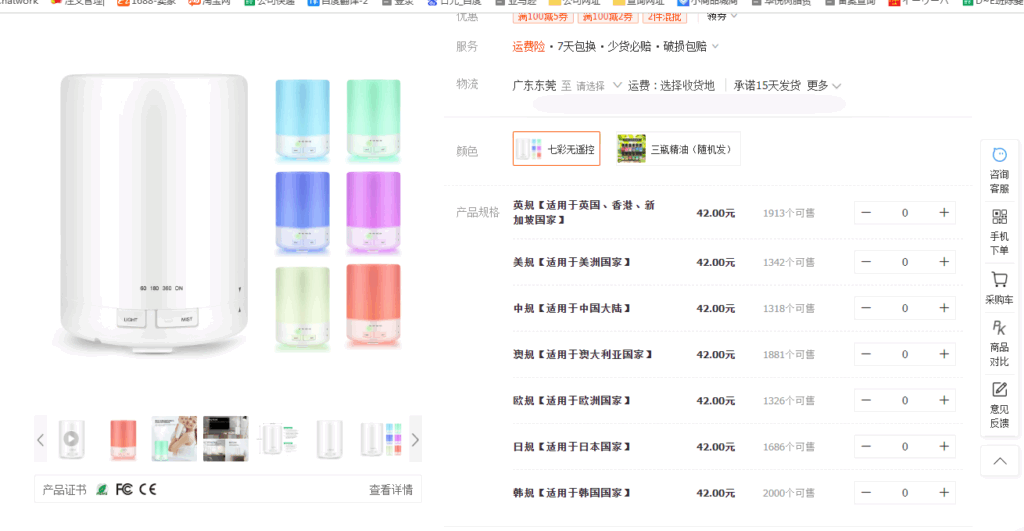Image resolution: width=1024 pixels, height=531 pixels.
Task: Open the 请选择 destination dropdown
Action: [x=598, y=86]
